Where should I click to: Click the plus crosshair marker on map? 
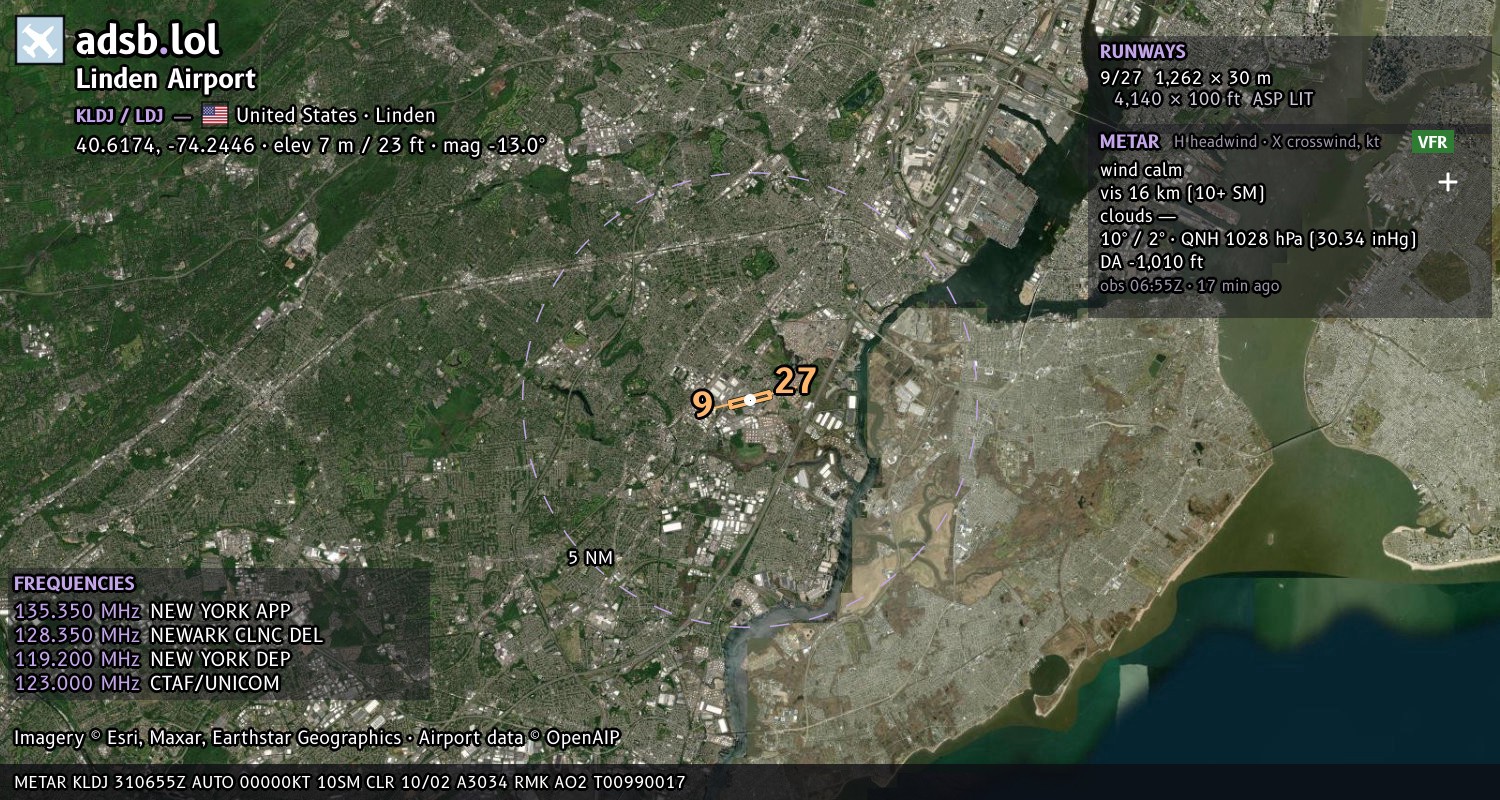pyautogui.click(x=1447, y=182)
